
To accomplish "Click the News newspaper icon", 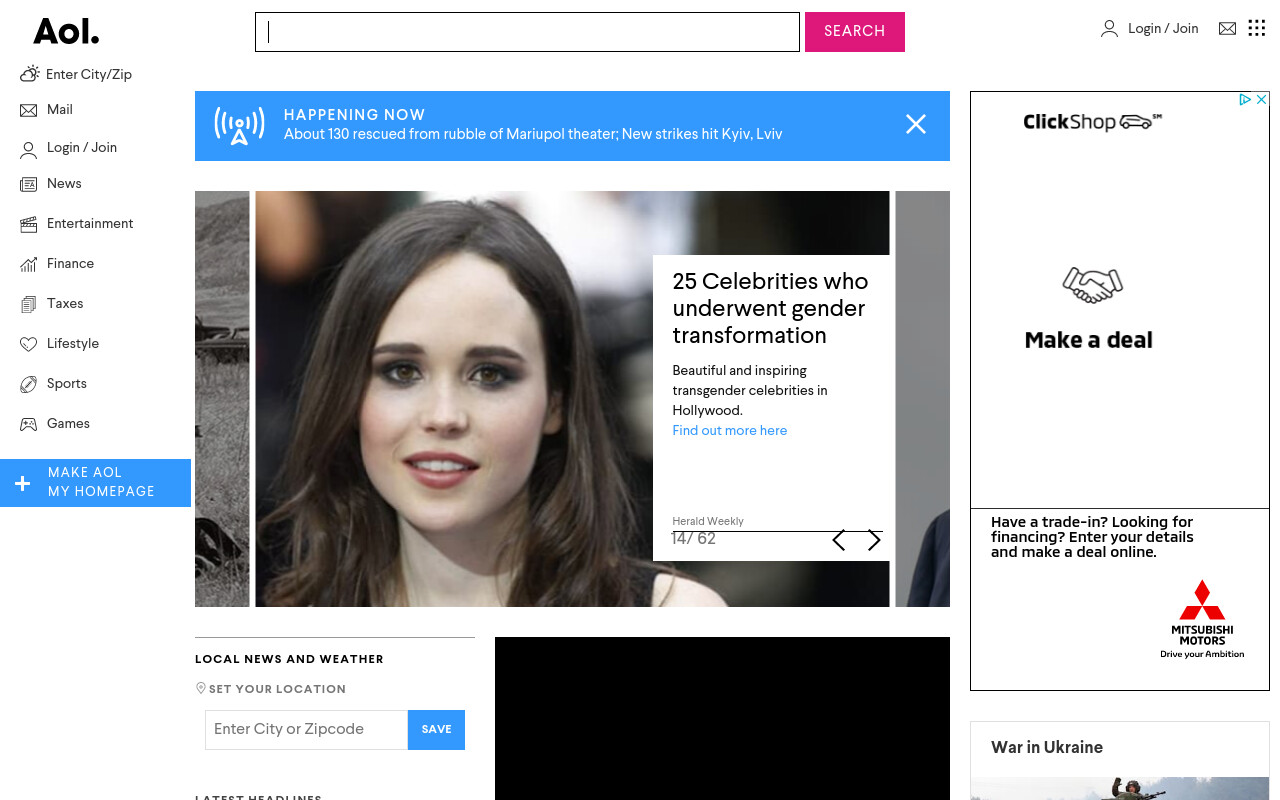I will click(x=29, y=184).
